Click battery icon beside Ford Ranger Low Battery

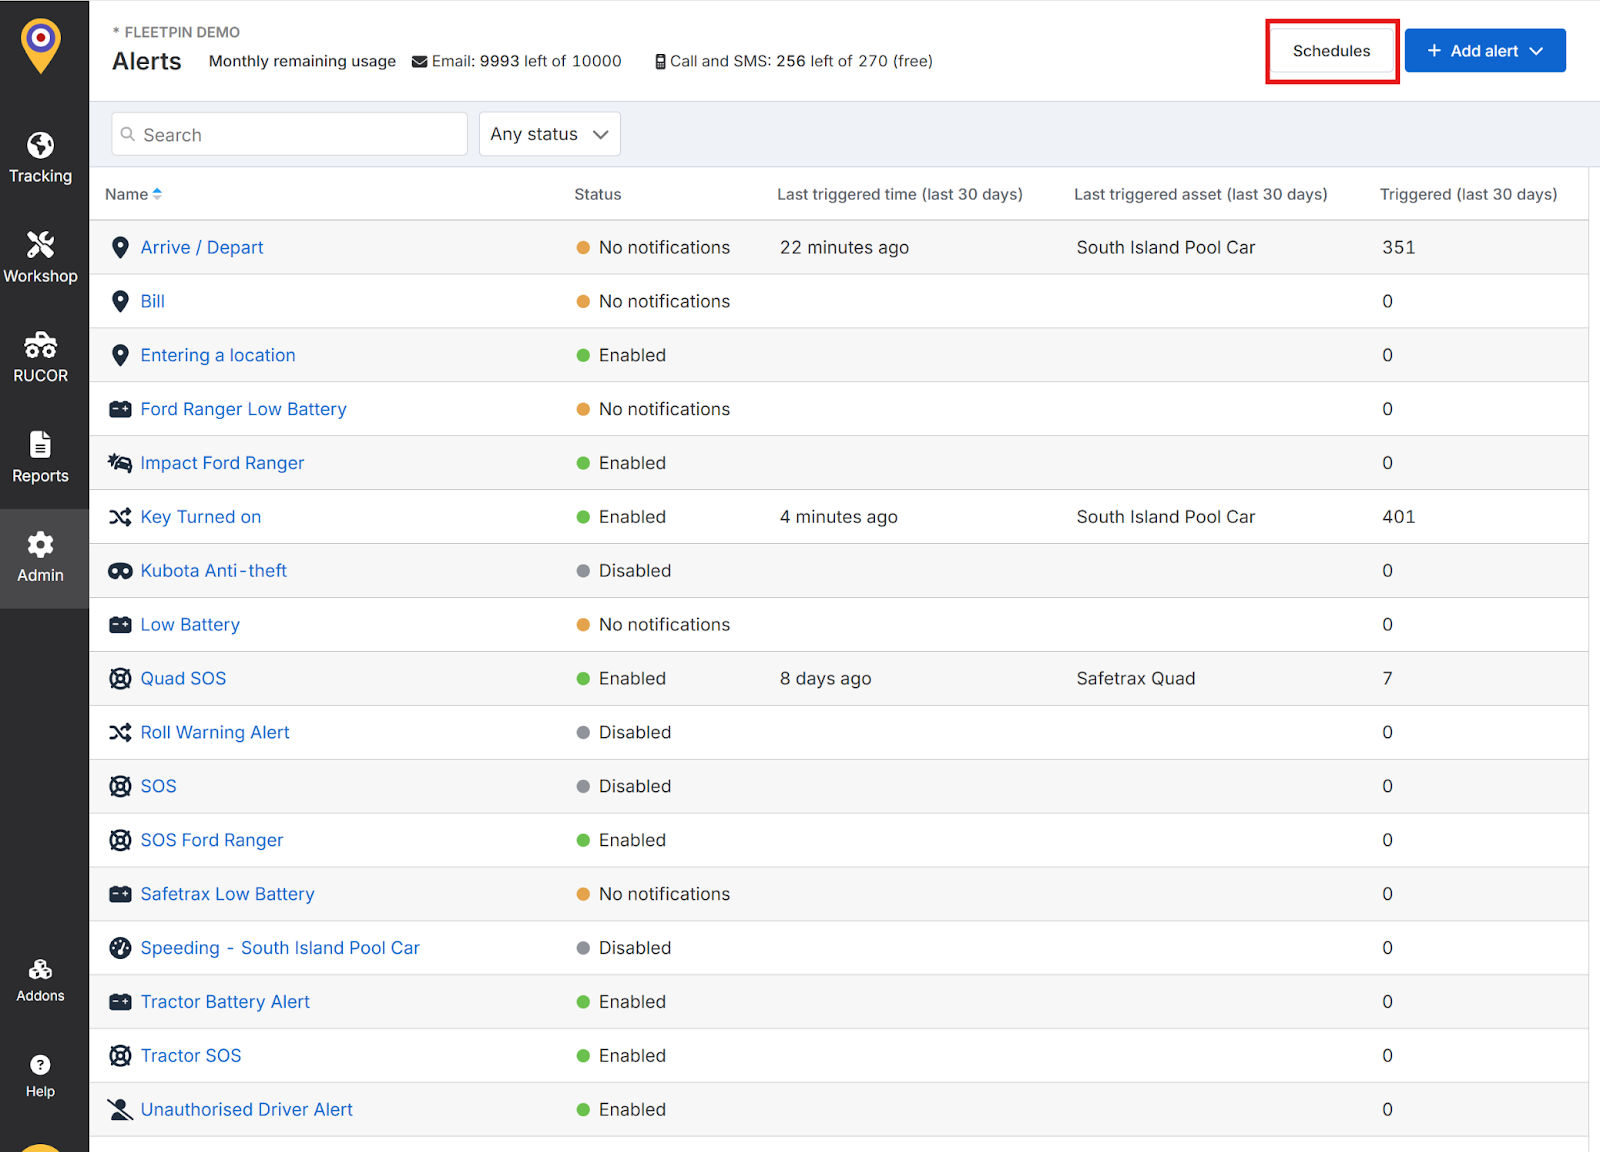120,409
